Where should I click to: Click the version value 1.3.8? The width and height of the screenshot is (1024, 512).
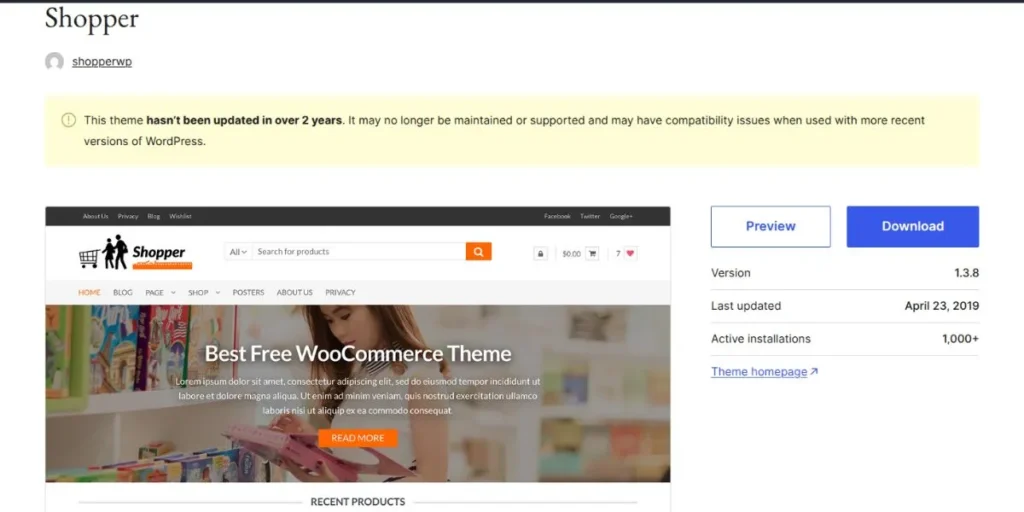click(x=967, y=273)
